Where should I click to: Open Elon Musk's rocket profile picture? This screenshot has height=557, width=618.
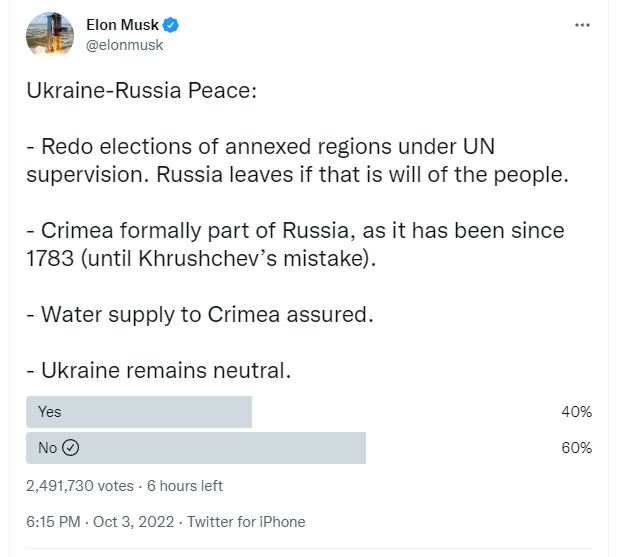pos(50,35)
